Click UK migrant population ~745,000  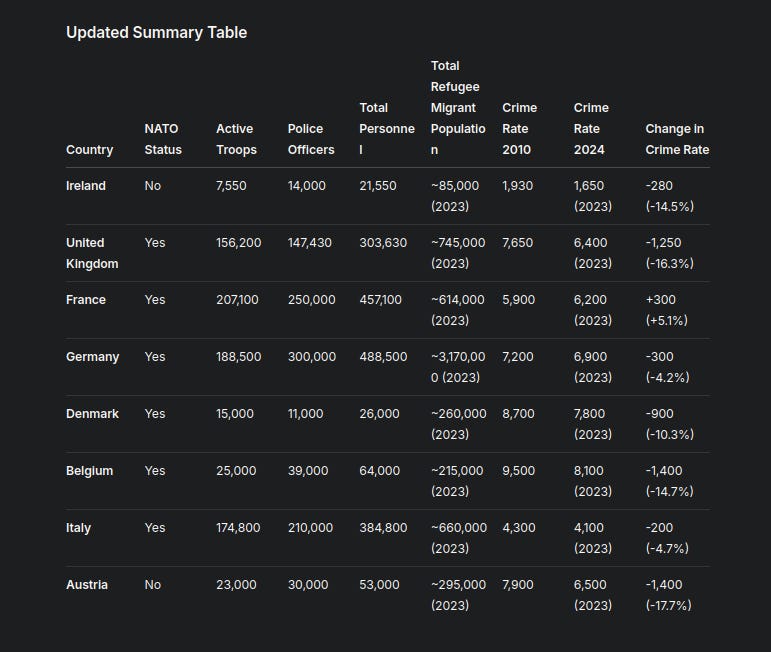point(458,253)
